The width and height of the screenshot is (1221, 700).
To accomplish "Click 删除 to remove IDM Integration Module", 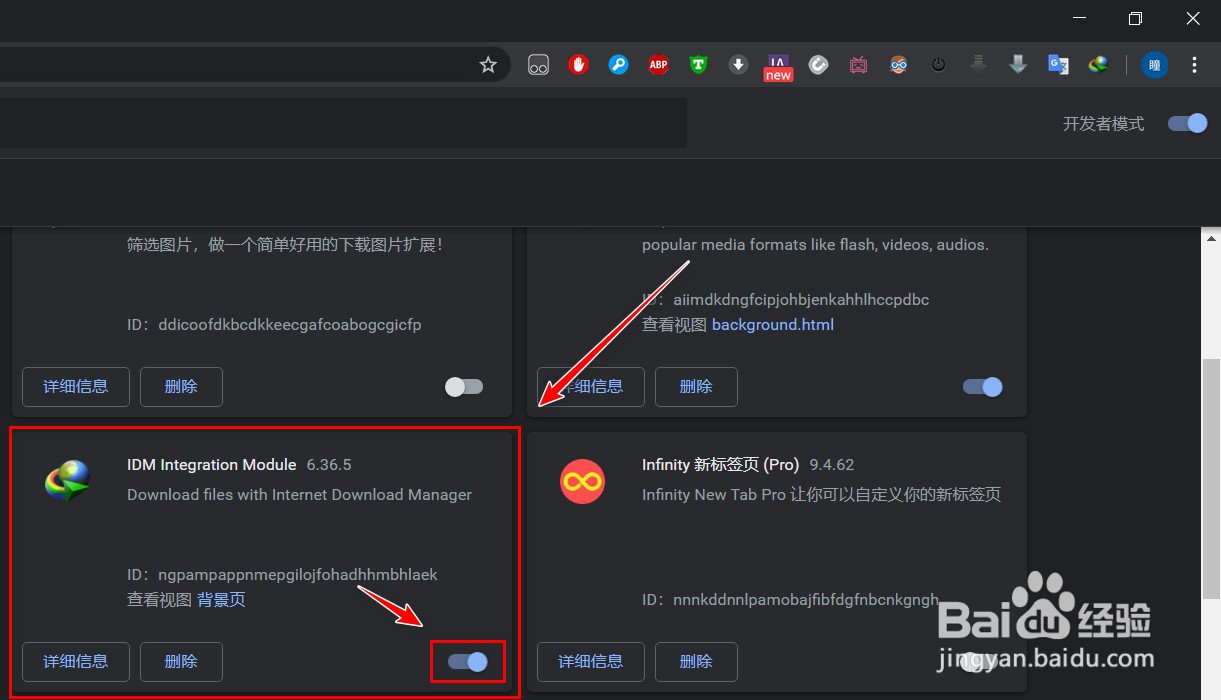I will click(x=181, y=661).
